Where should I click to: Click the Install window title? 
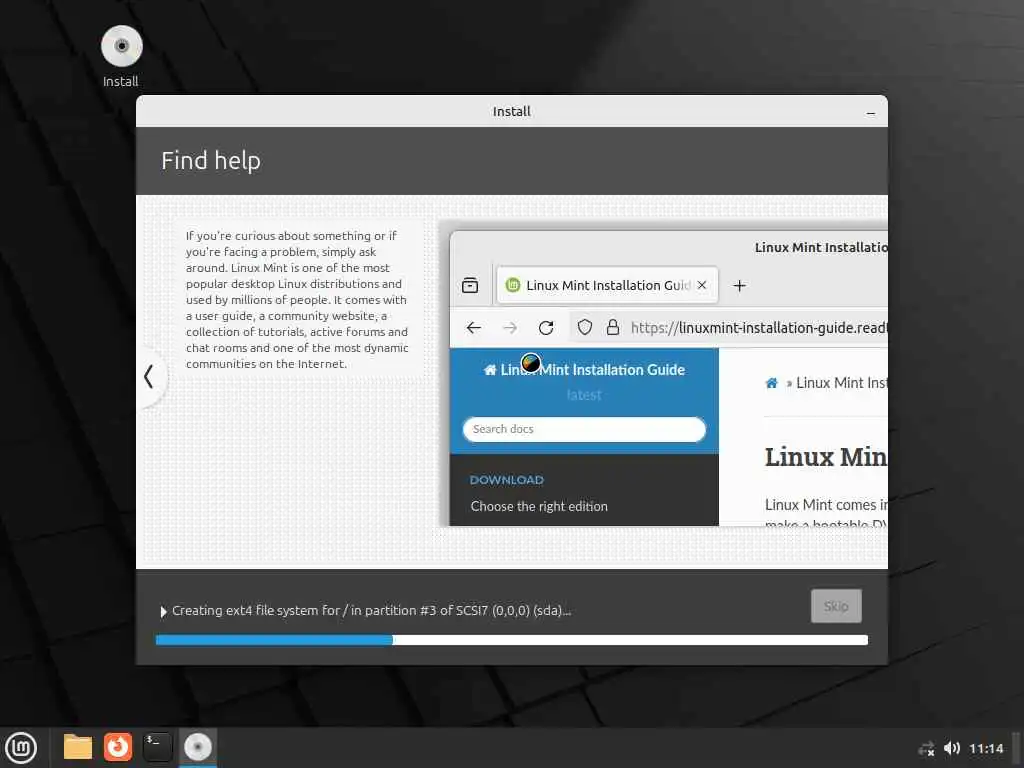tap(511, 112)
